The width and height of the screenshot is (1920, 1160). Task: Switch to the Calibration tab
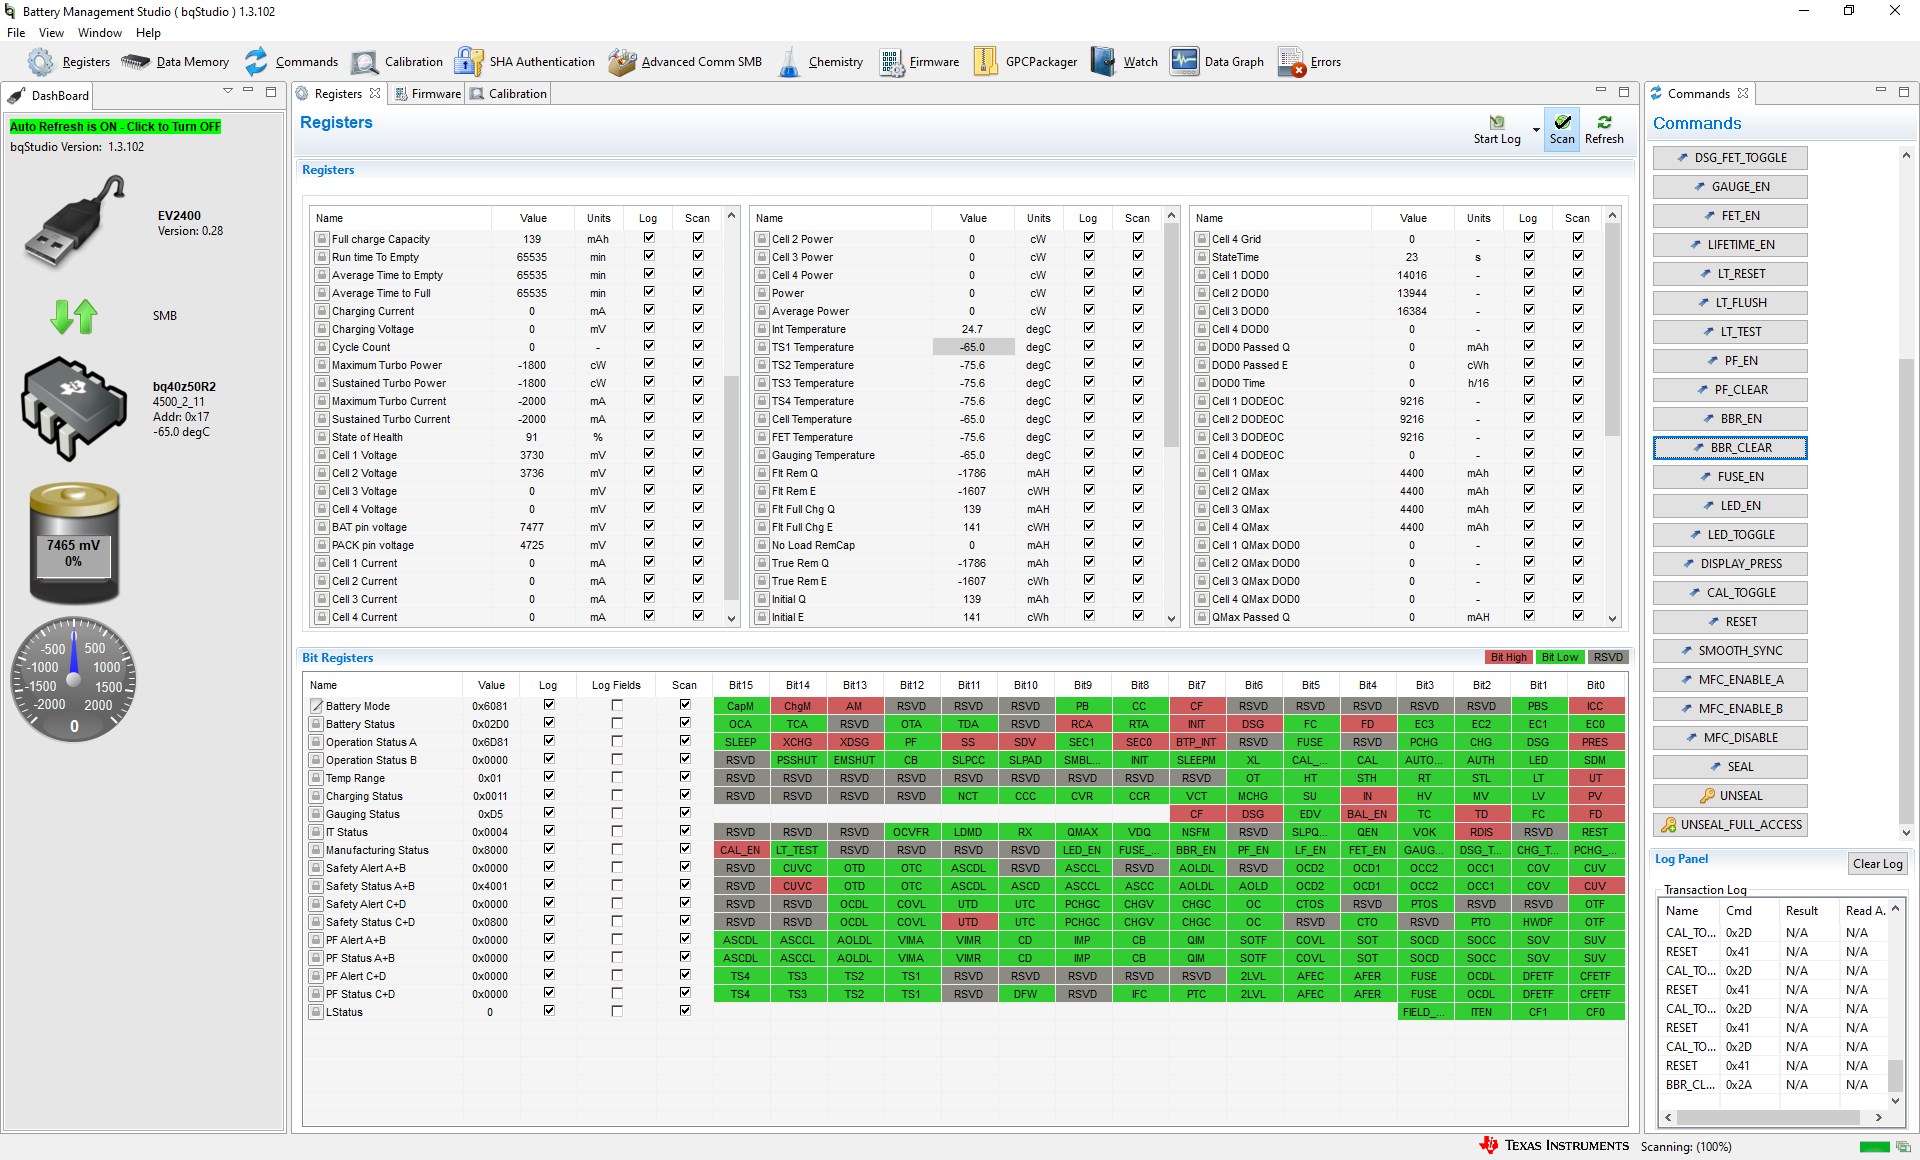coord(510,94)
